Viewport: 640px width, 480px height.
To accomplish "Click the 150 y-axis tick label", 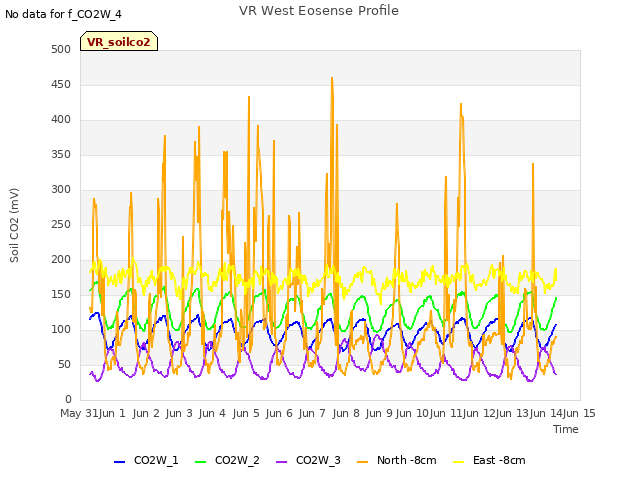I will click(x=61, y=295).
